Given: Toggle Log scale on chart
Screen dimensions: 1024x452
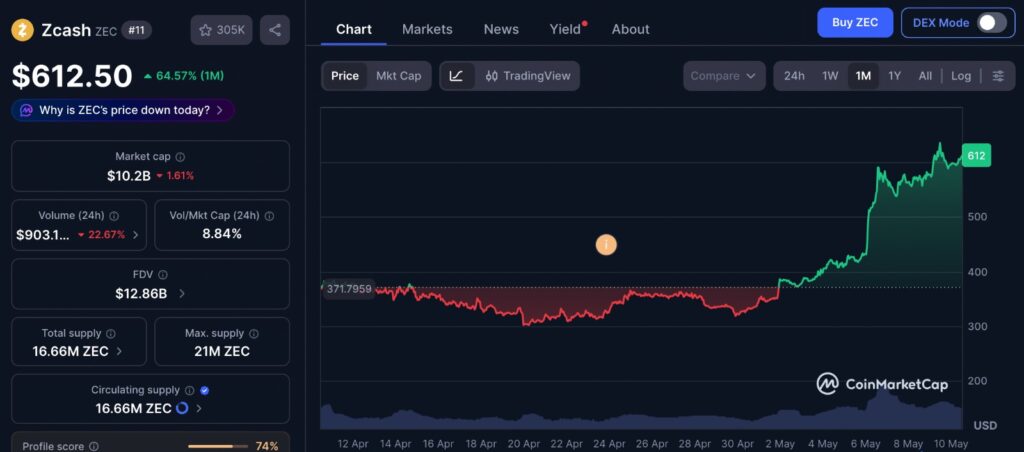Looking at the screenshot, I should pyautogui.click(x=961, y=76).
